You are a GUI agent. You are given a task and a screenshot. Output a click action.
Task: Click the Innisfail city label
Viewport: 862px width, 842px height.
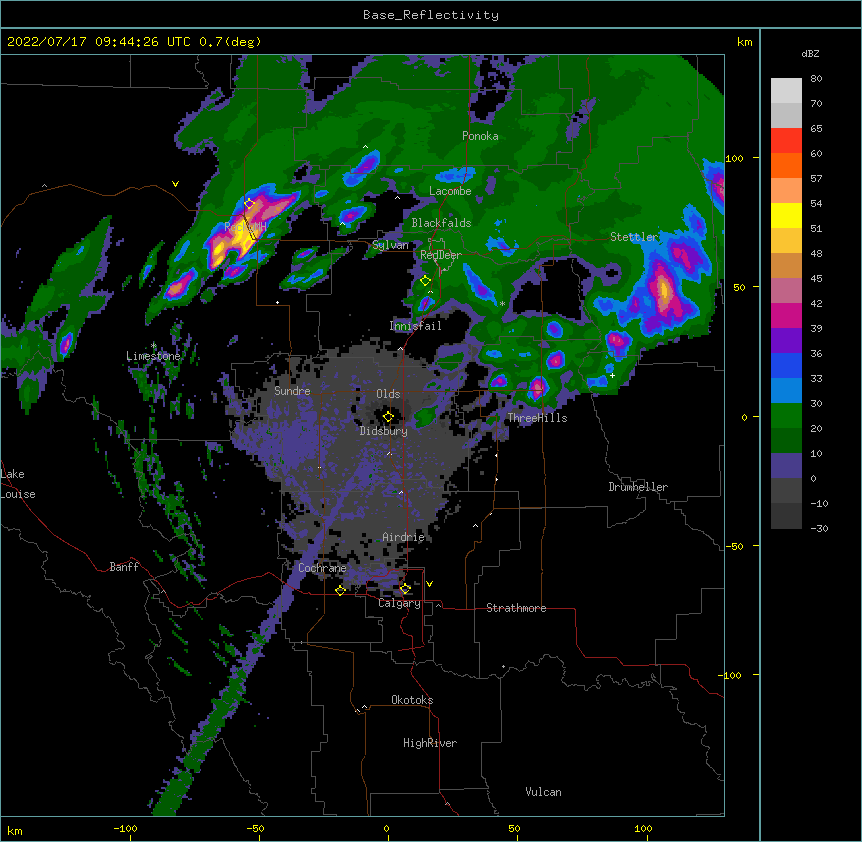tap(415, 326)
